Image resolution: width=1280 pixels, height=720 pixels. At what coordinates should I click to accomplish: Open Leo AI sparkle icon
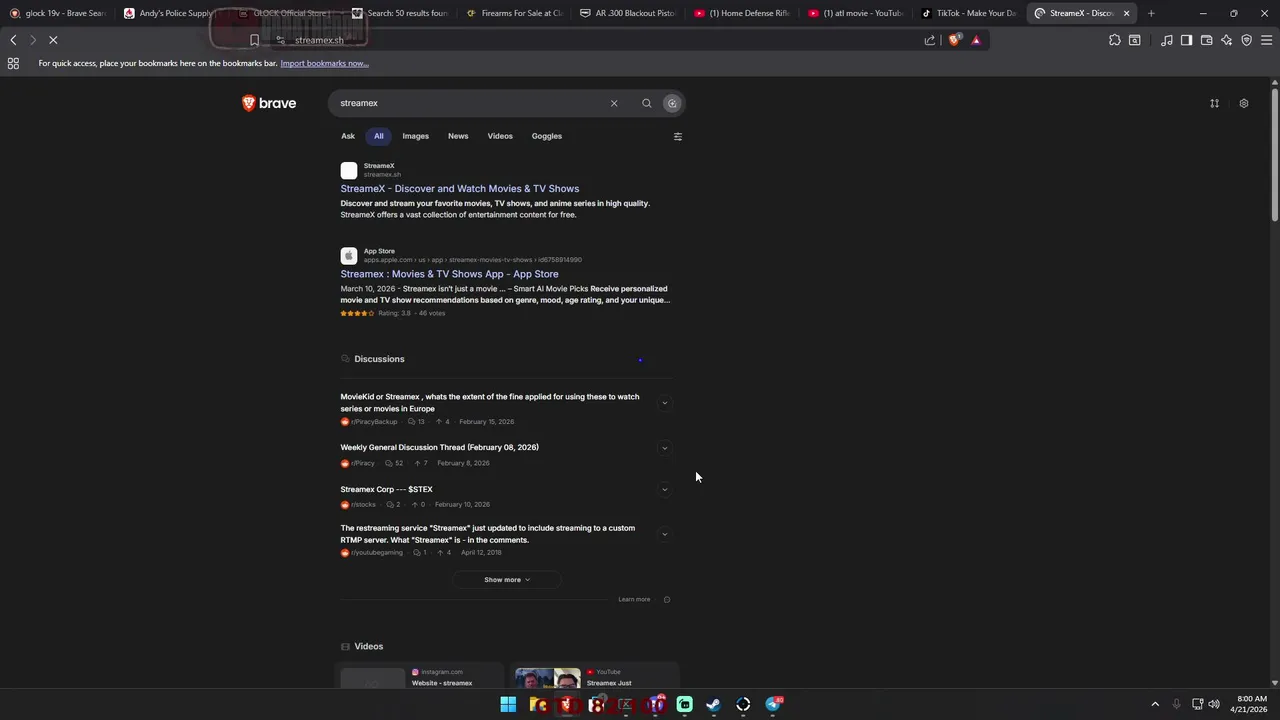coord(1227,40)
